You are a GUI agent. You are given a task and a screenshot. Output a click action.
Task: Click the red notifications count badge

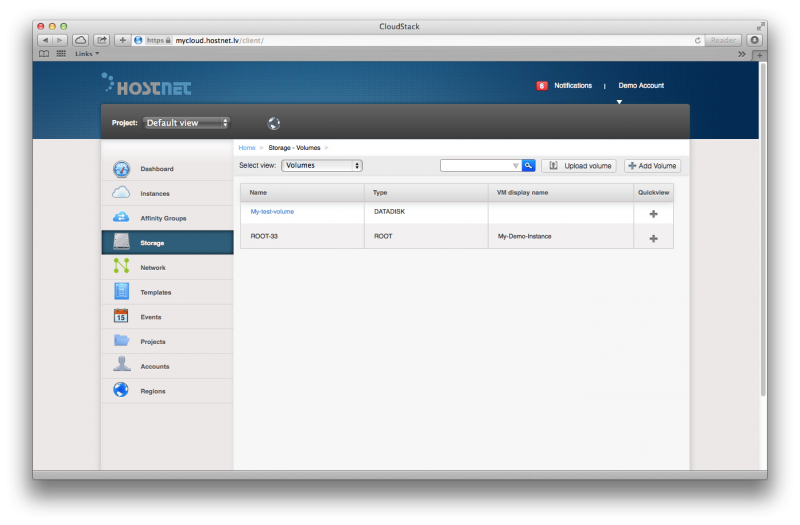pyautogui.click(x=542, y=86)
